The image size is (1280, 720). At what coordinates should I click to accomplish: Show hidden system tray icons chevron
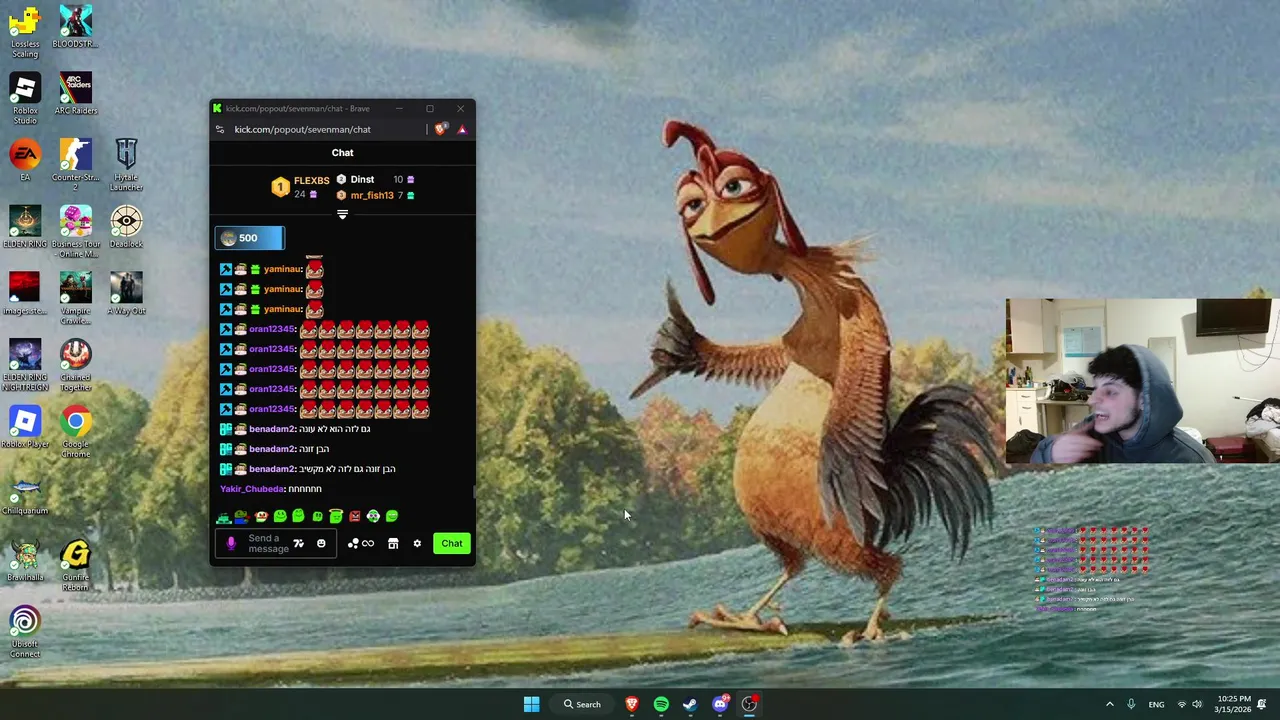click(x=1109, y=704)
